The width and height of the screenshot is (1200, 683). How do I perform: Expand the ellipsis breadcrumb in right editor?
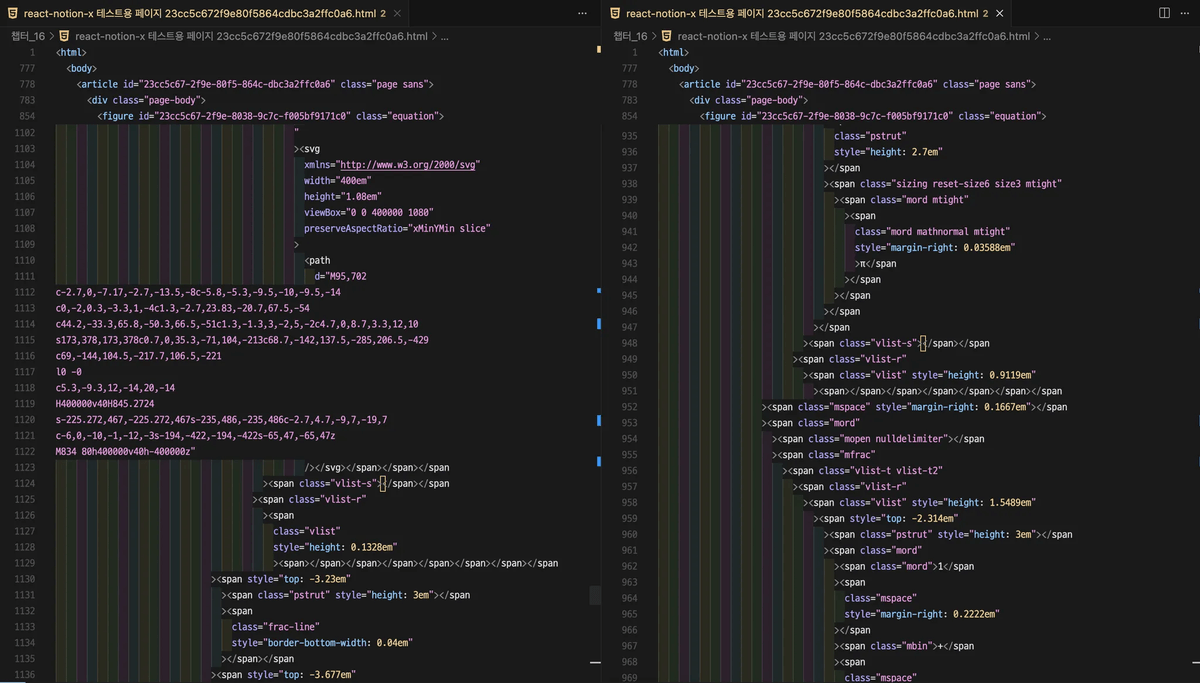tap(1047, 36)
